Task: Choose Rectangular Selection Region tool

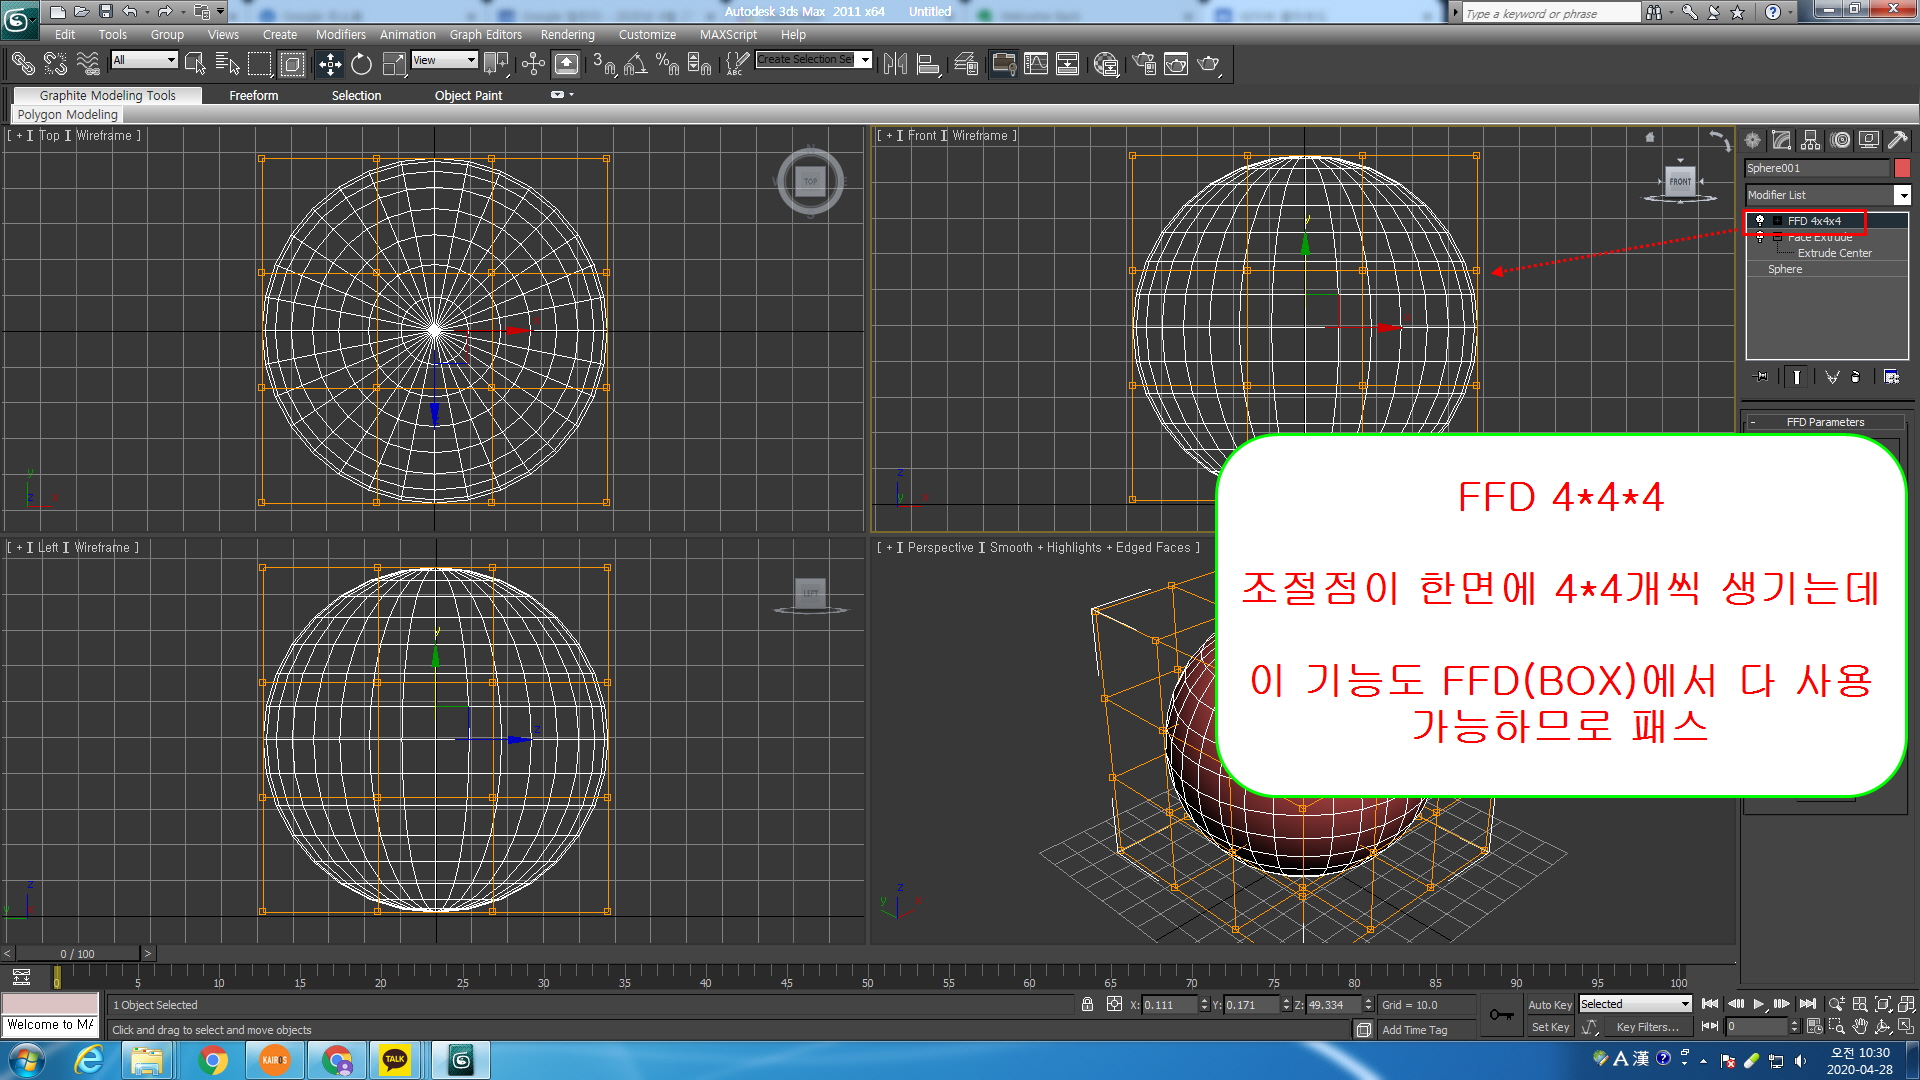Action: coord(260,64)
